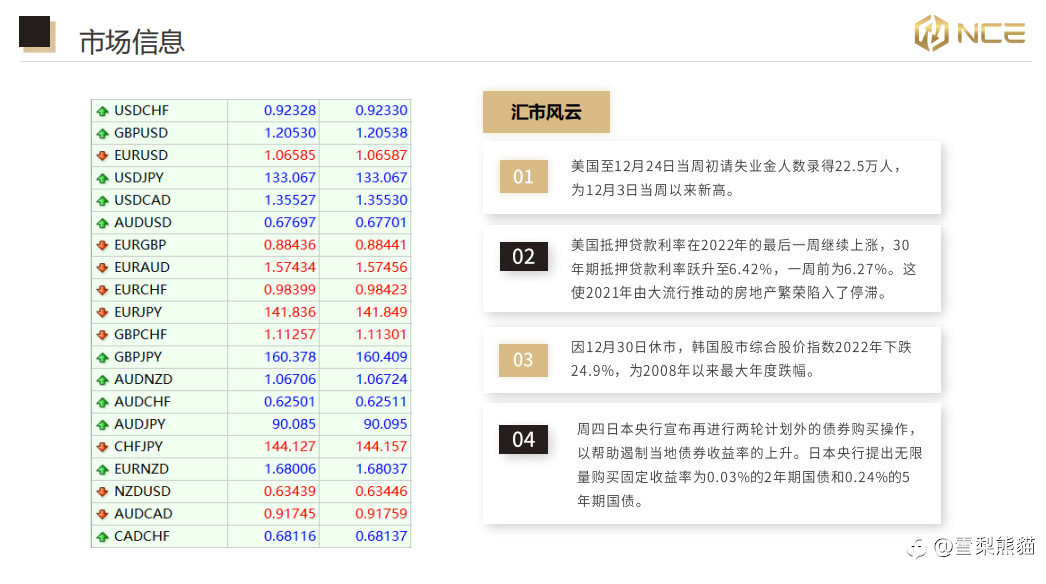Click the green up arrow beside EURNZD
The height and width of the screenshot is (584, 1046).
pos(102,470)
